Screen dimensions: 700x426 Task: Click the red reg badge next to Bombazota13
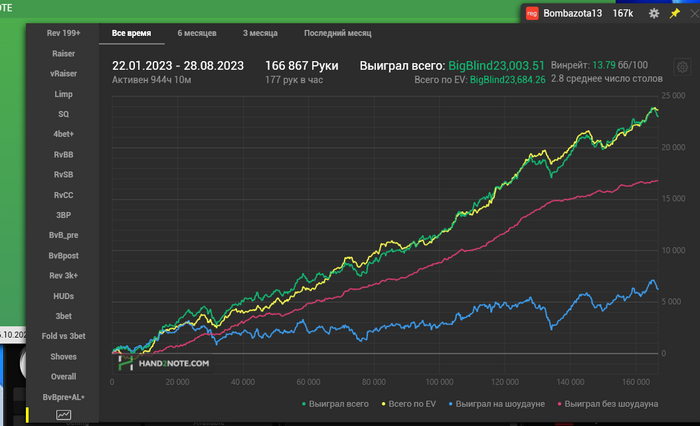click(x=532, y=13)
